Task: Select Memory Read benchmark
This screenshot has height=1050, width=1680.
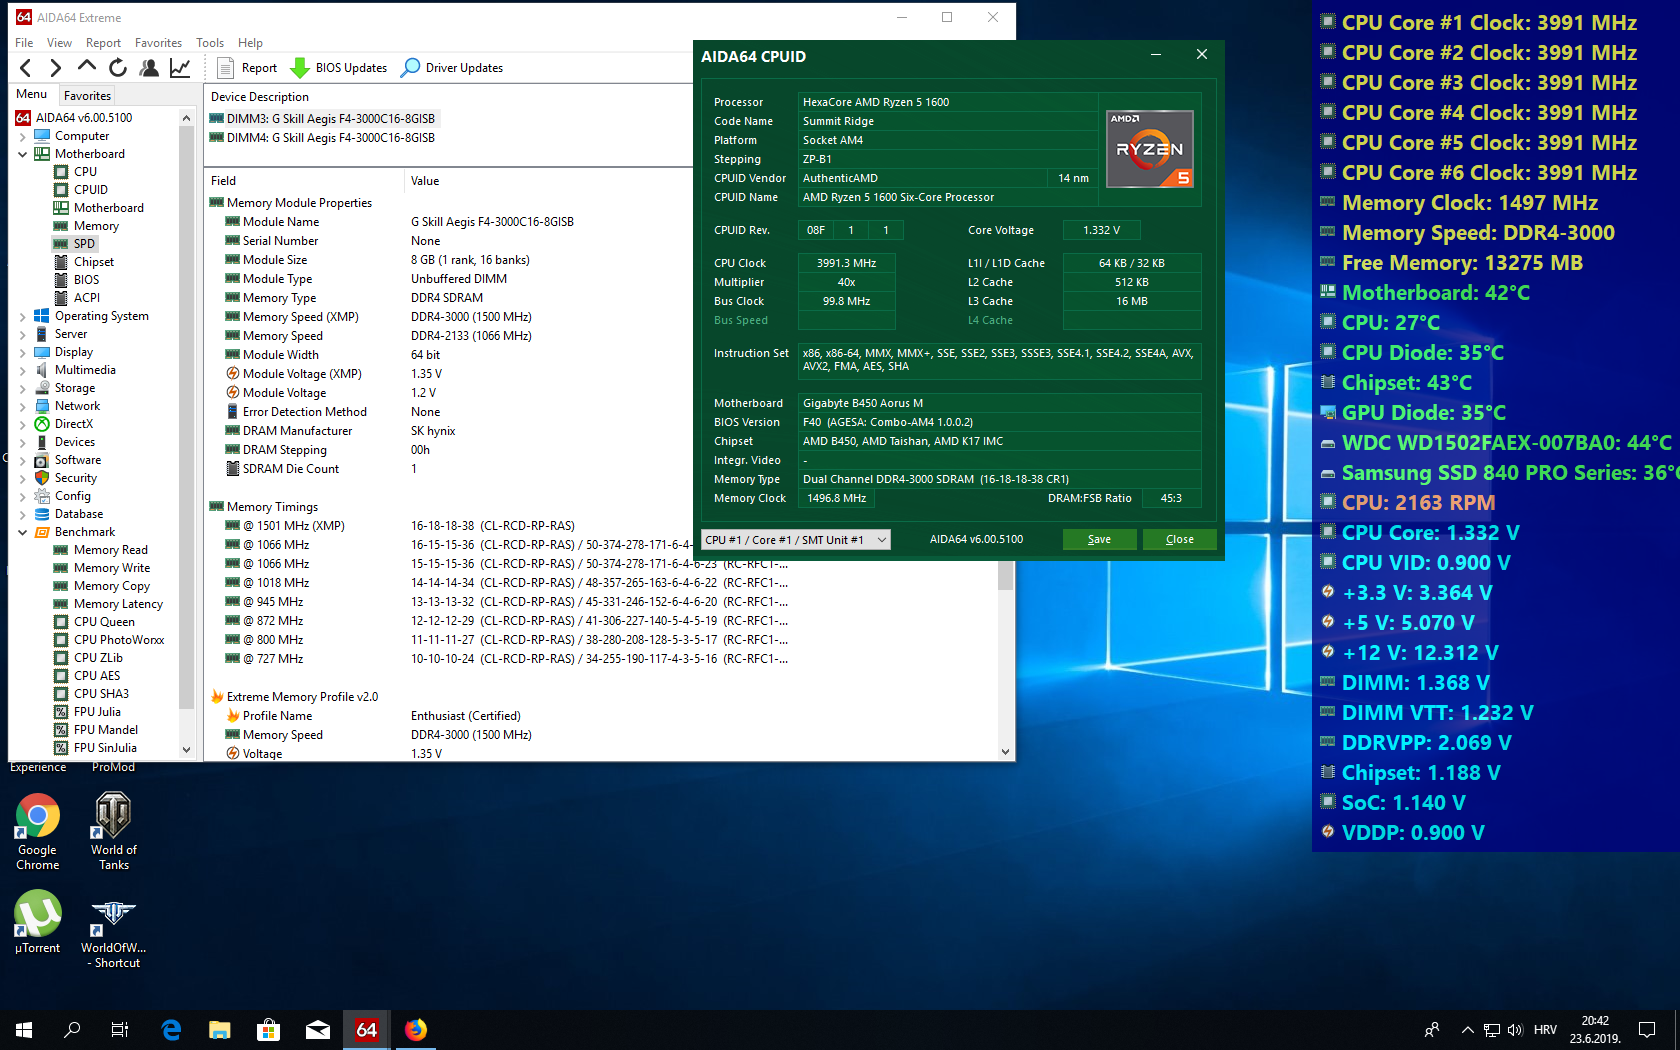Action: [110, 550]
